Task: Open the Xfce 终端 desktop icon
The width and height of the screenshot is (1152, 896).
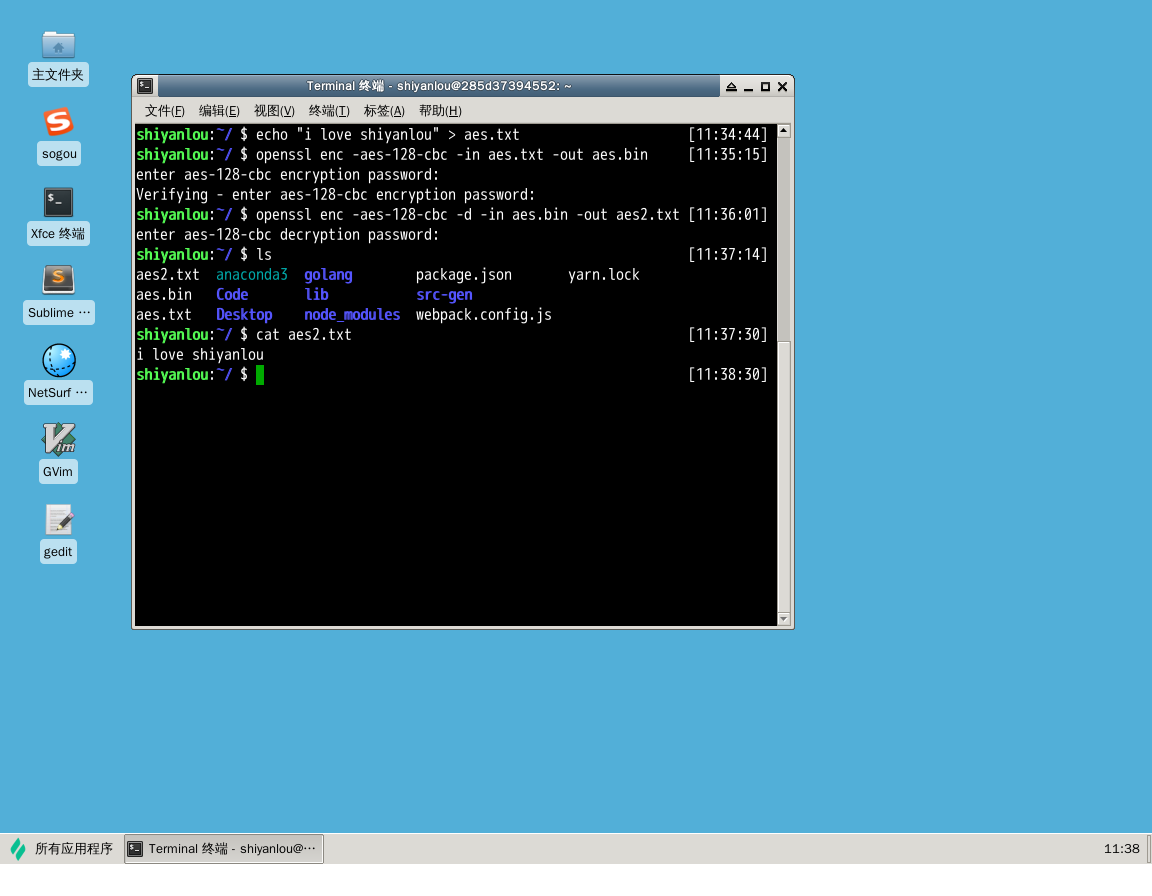Action: point(58,203)
